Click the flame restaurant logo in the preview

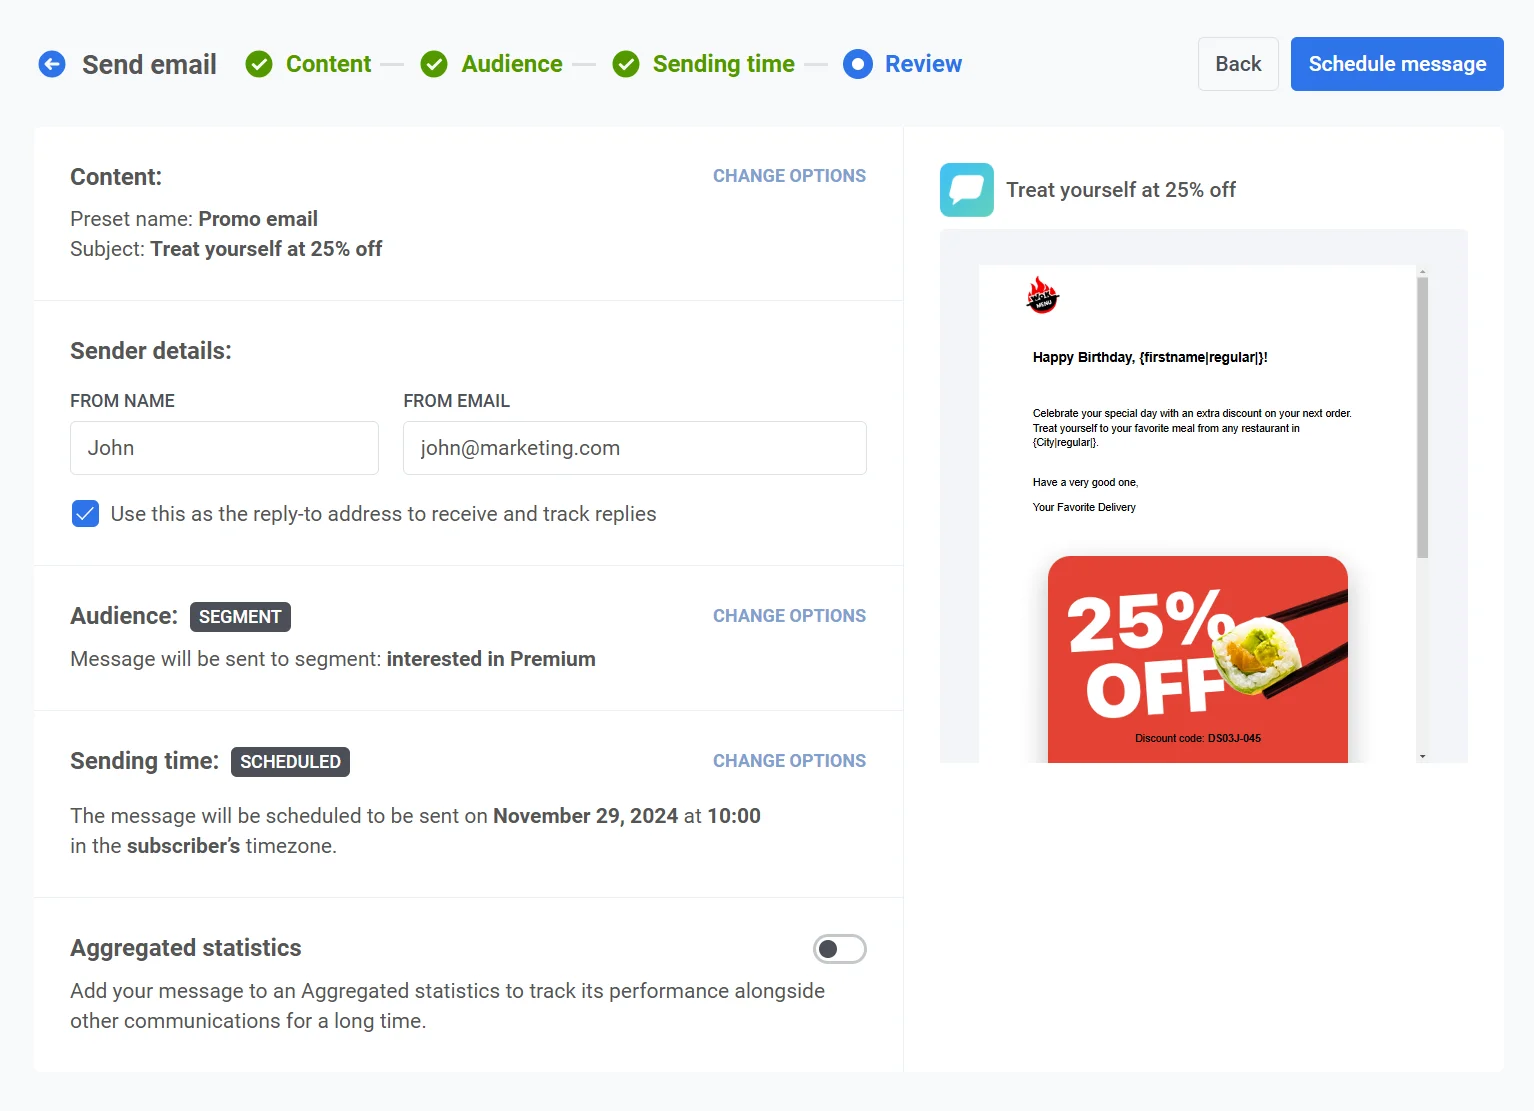(1042, 295)
